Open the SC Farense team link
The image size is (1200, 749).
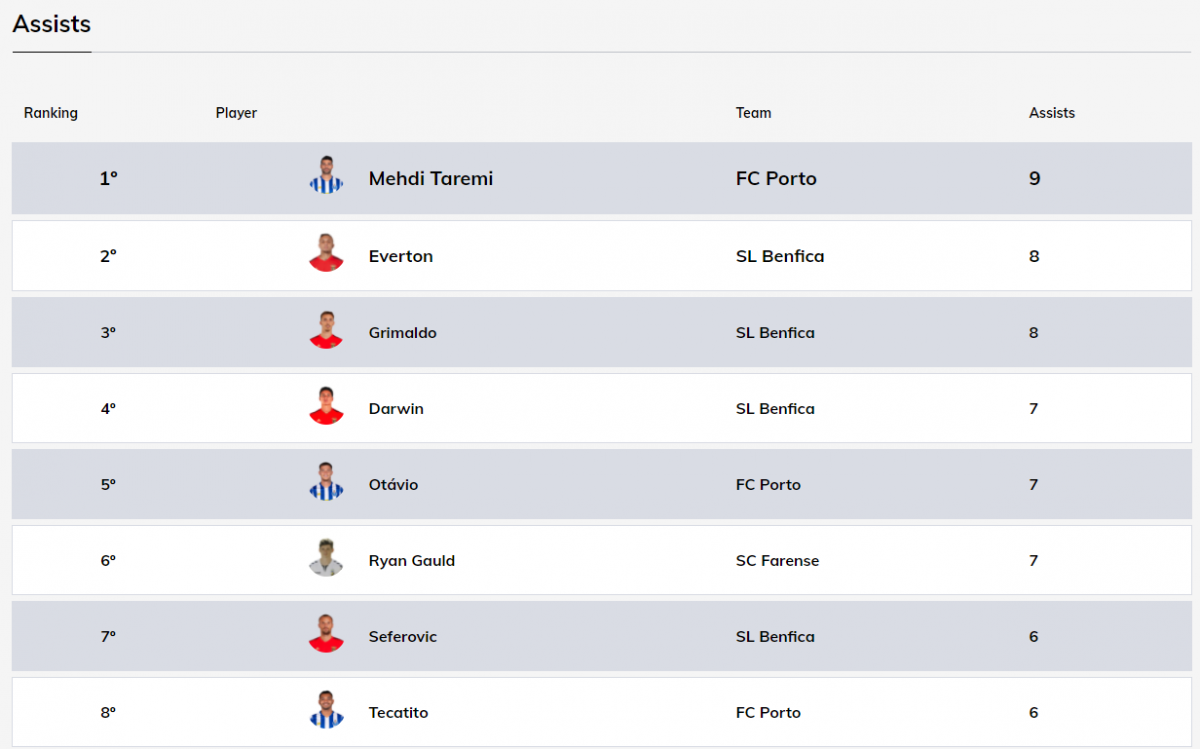[777, 561]
